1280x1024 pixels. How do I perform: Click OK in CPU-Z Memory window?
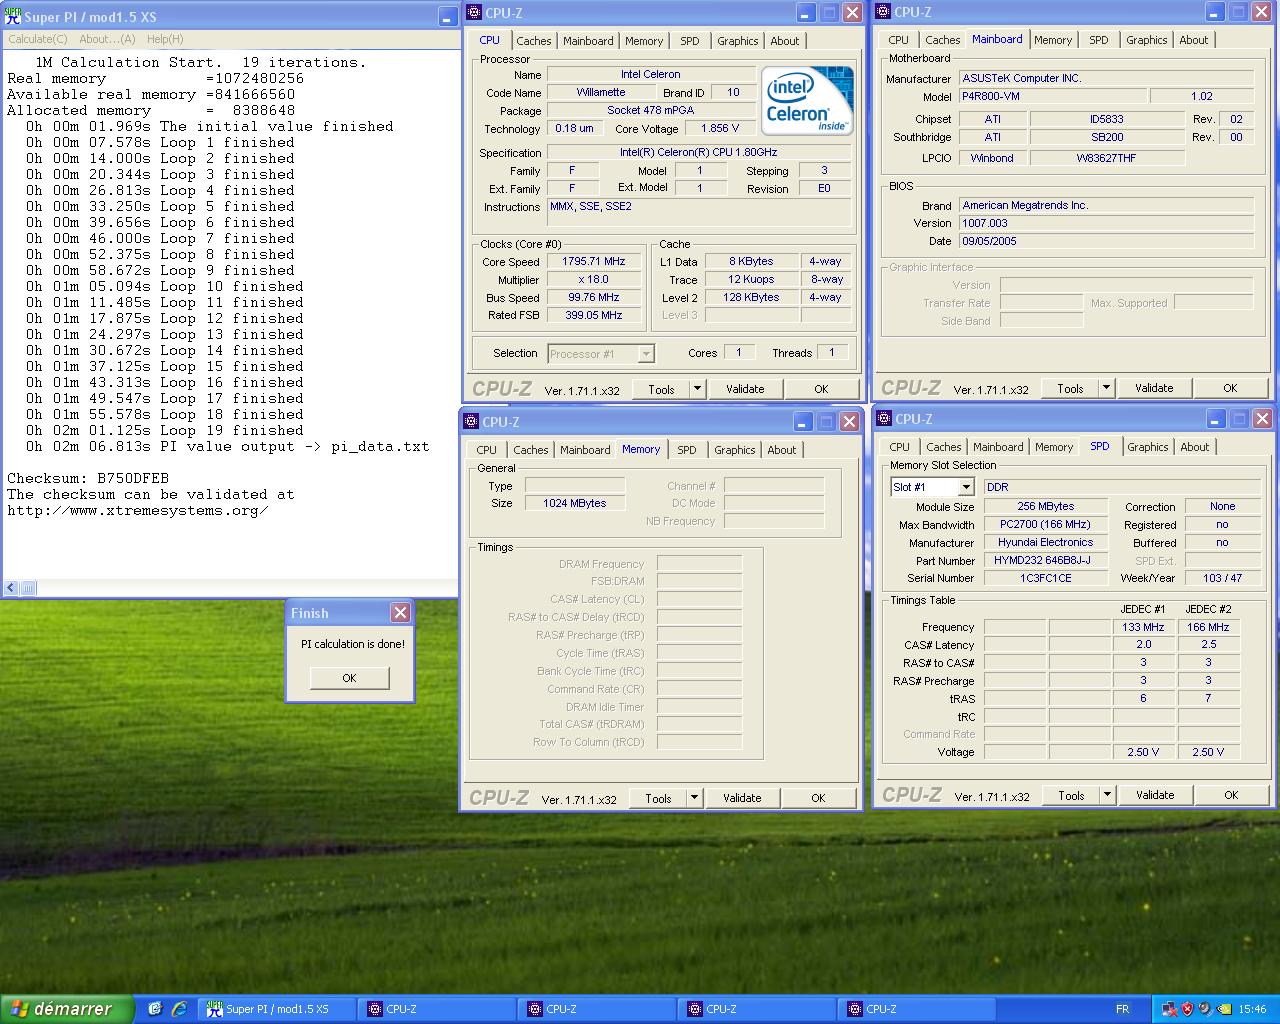(x=818, y=798)
